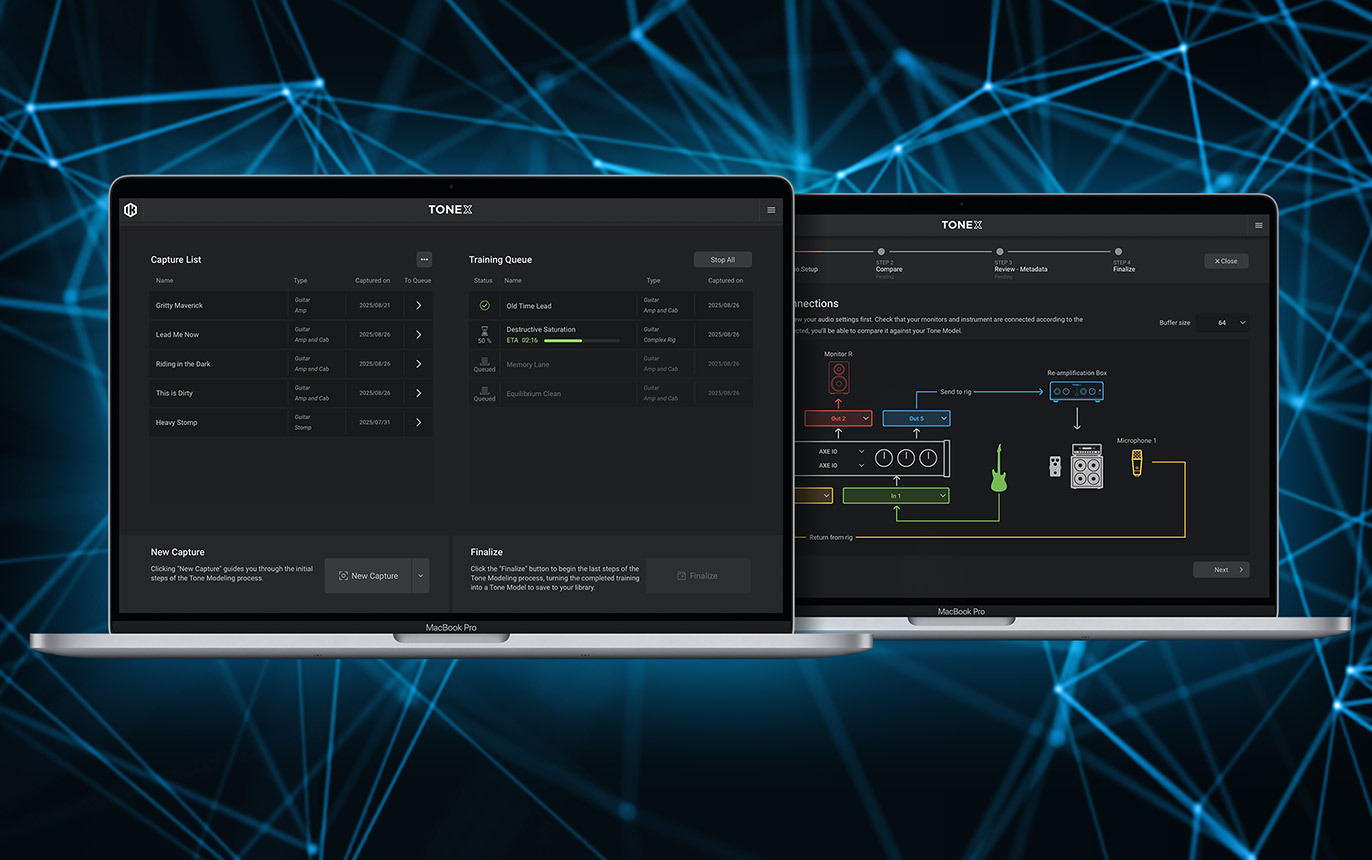The width and height of the screenshot is (1372, 860).
Task: Select the yellow Microphone 1 icon
Action: coord(1137,463)
